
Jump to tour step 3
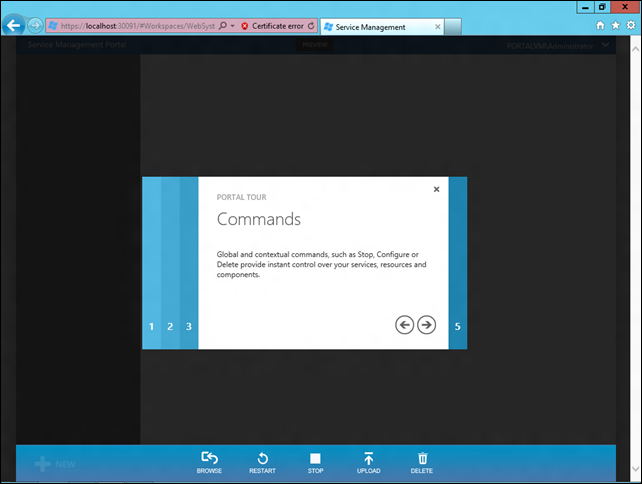click(189, 326)
